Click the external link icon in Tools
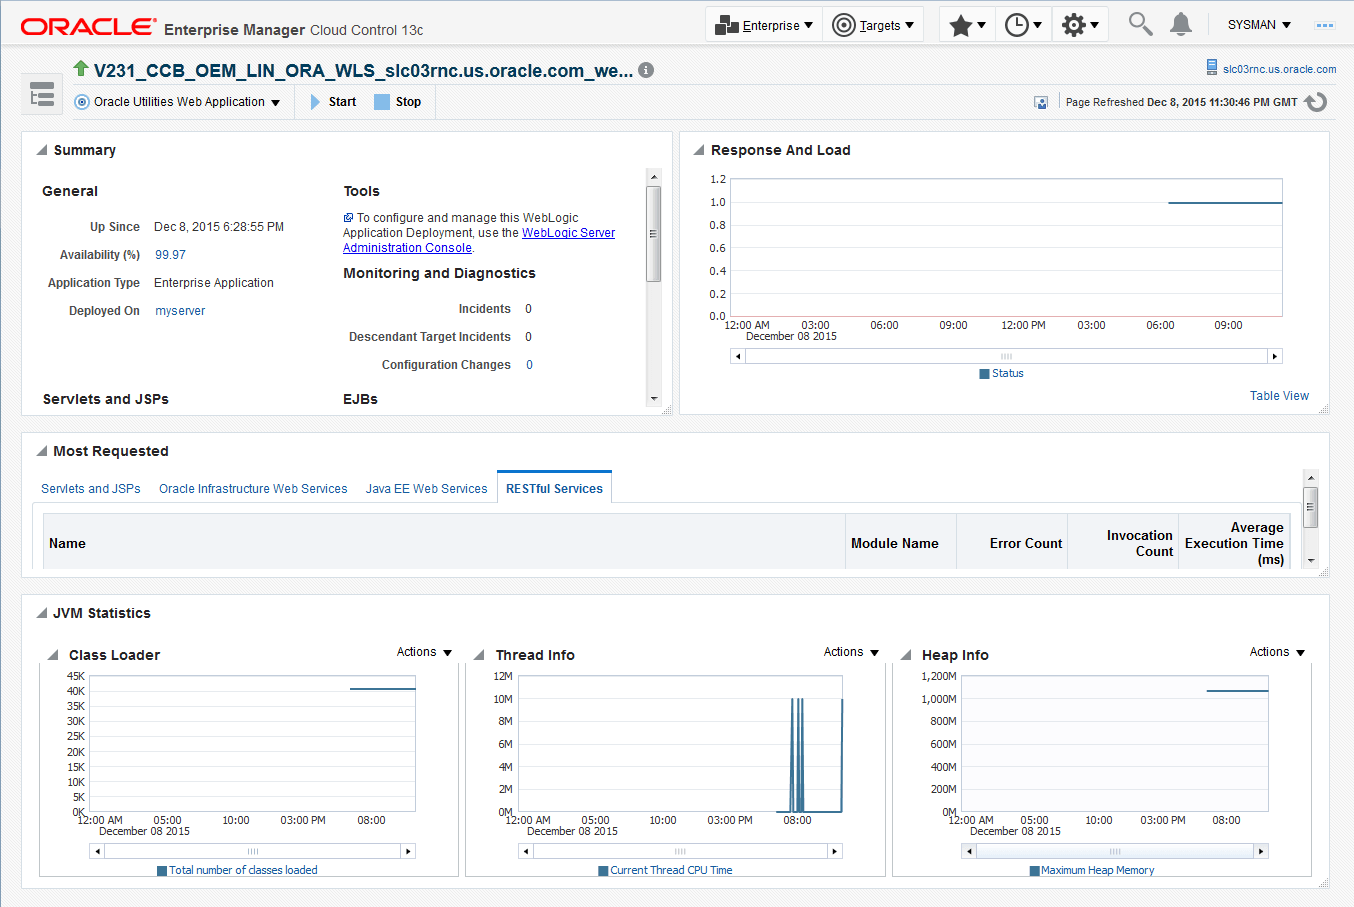Viewport: 1354px width, 907px height. (x=348, y=217)
